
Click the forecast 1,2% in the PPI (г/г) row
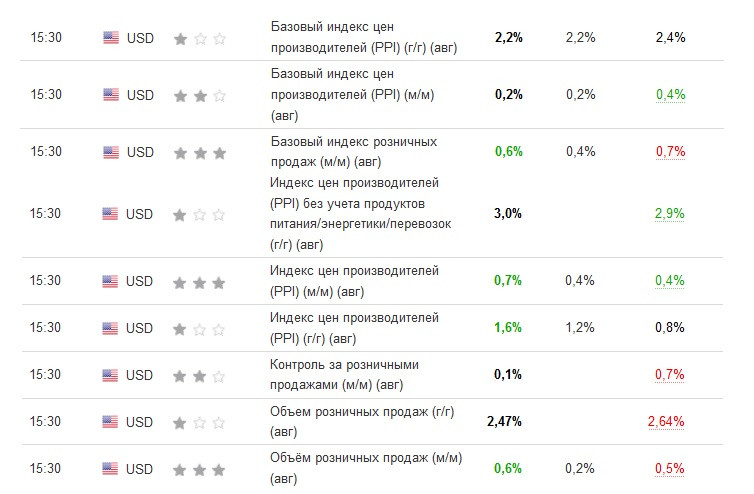pyautogui.click(x=579, y=328)
